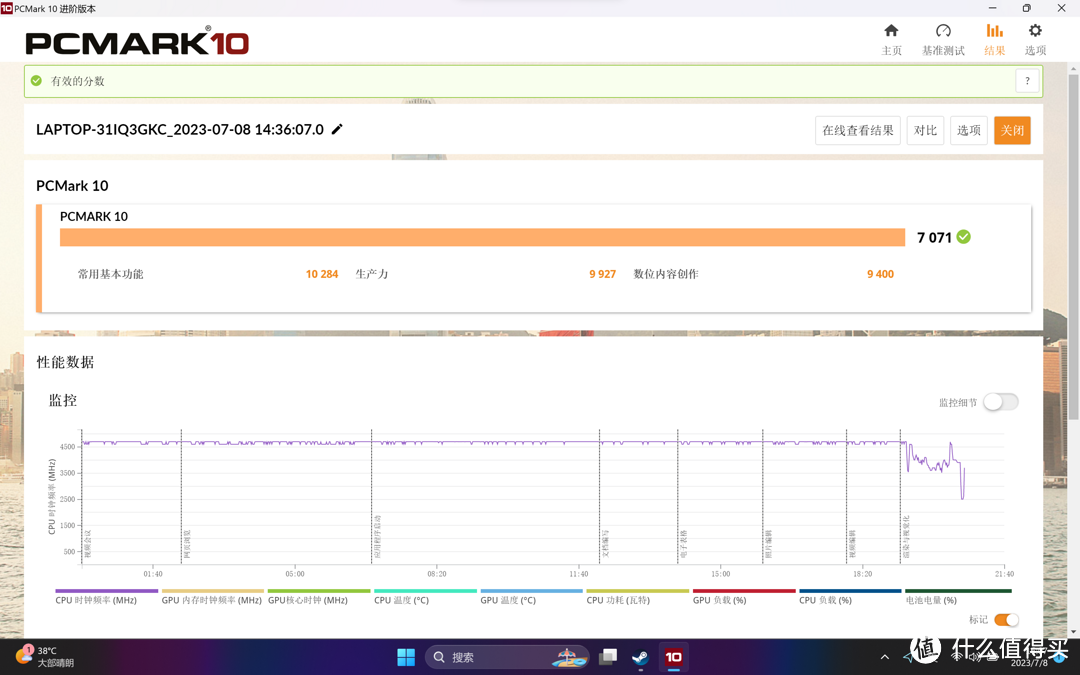Expand the system tray hidden icons chevron

[x=884, y=657]
